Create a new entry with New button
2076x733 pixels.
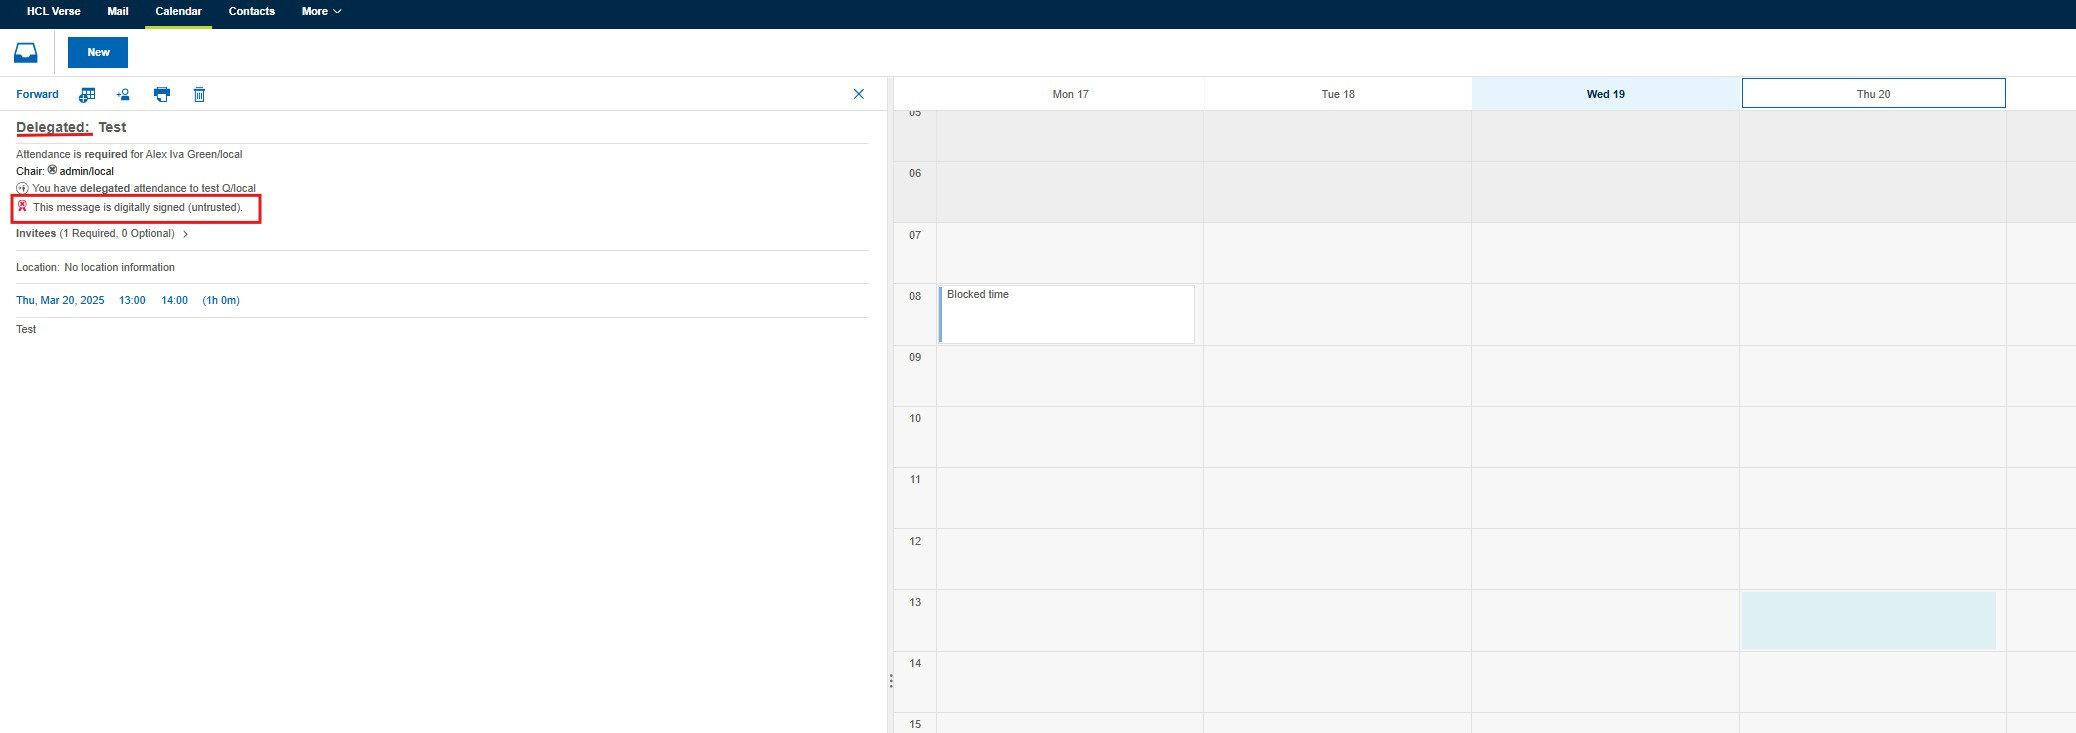[x=98, y=52]
